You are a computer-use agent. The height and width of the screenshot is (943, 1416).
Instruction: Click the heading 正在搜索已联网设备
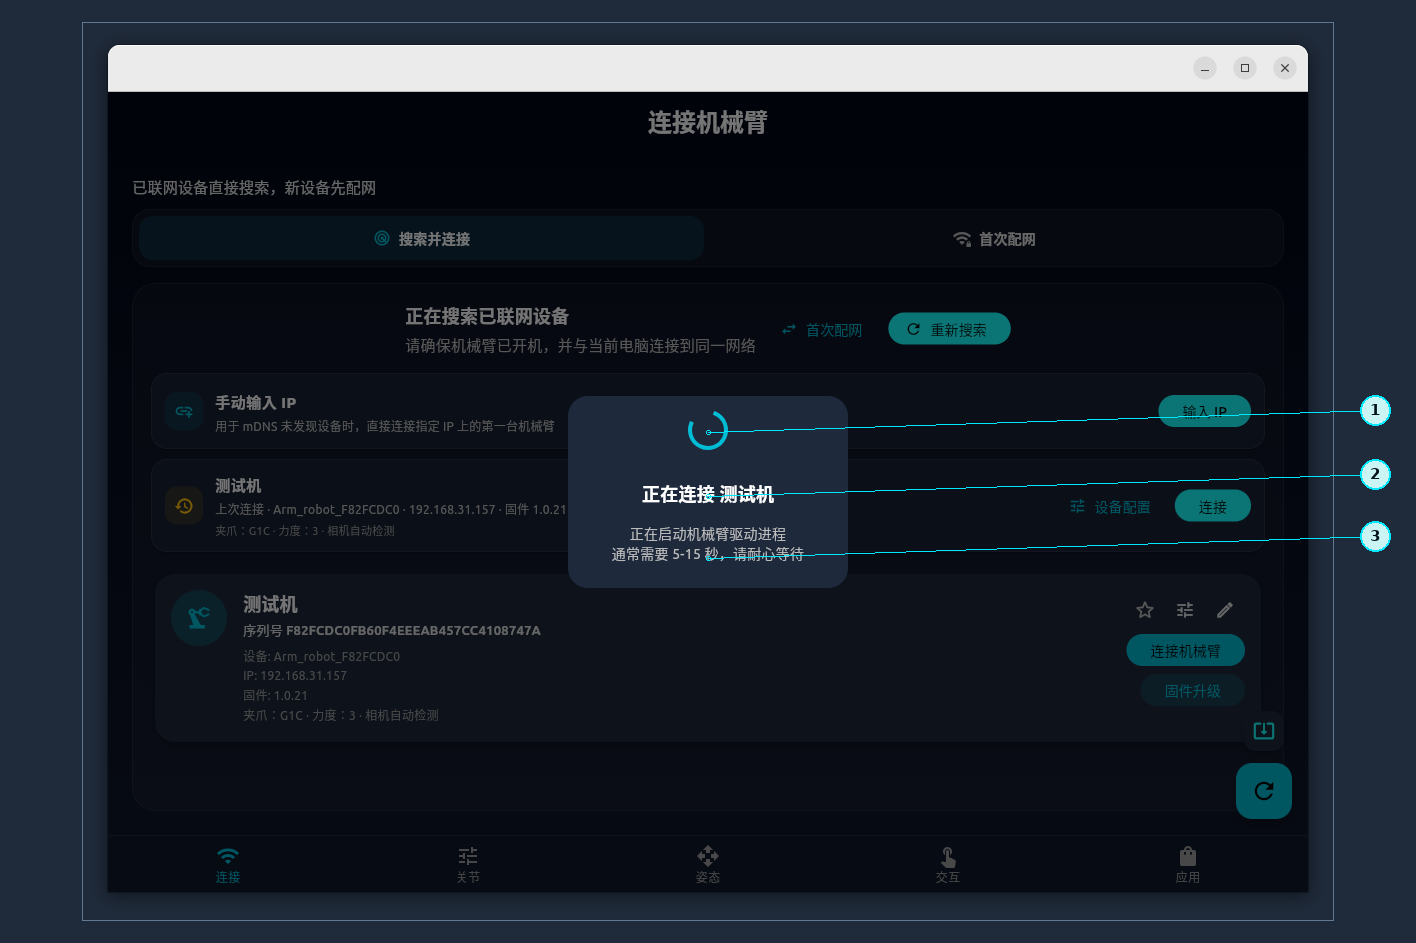click(x=487, y=317)
